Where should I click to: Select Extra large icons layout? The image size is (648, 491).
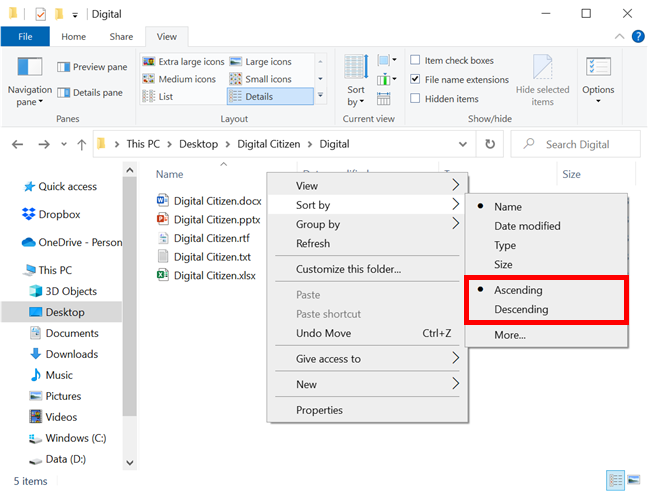click(183, 62)
